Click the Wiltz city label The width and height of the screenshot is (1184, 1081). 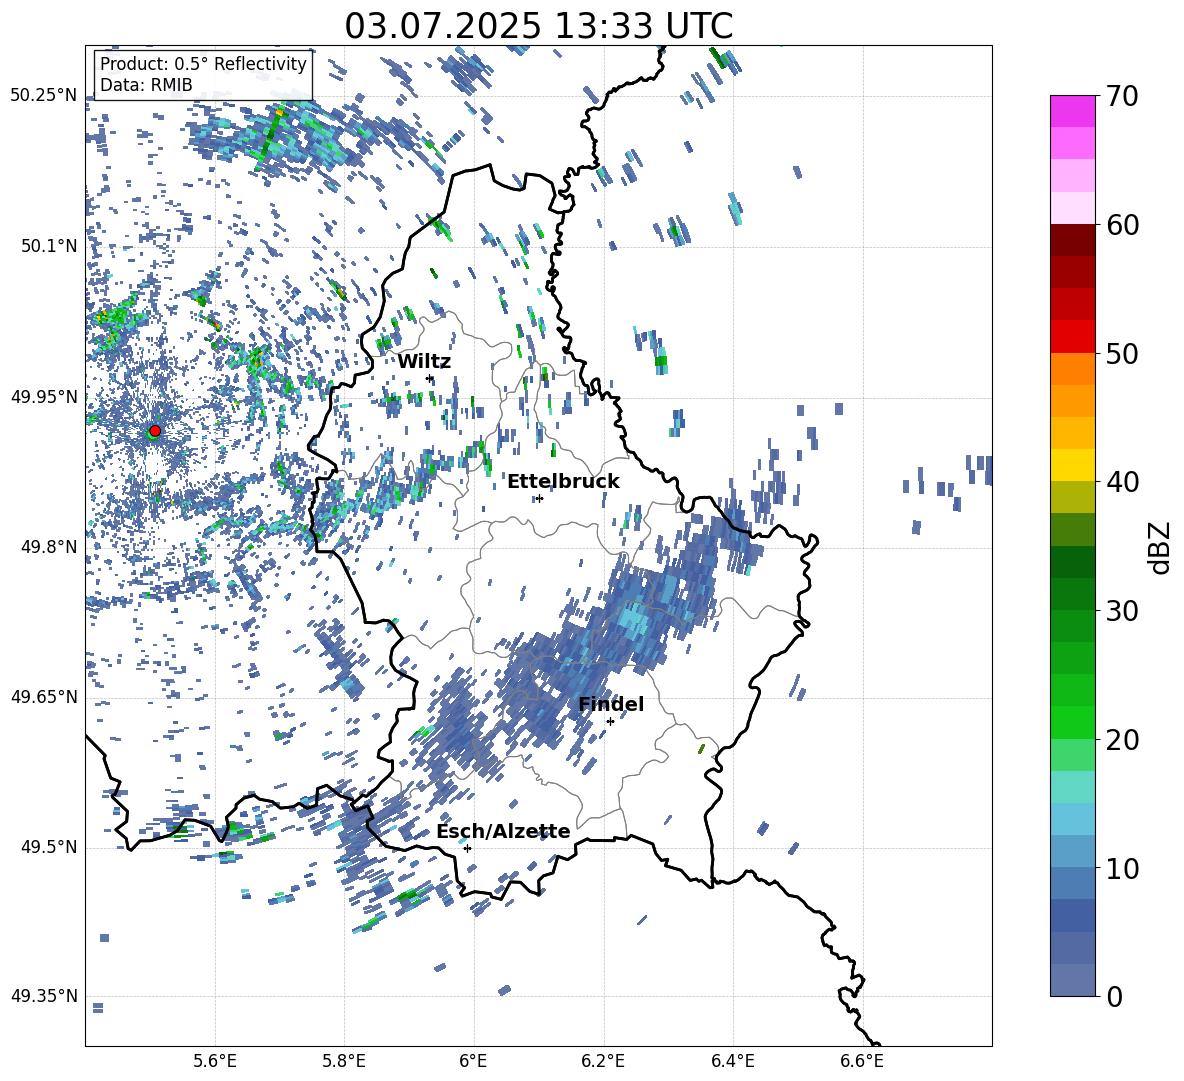click(424, 362)
